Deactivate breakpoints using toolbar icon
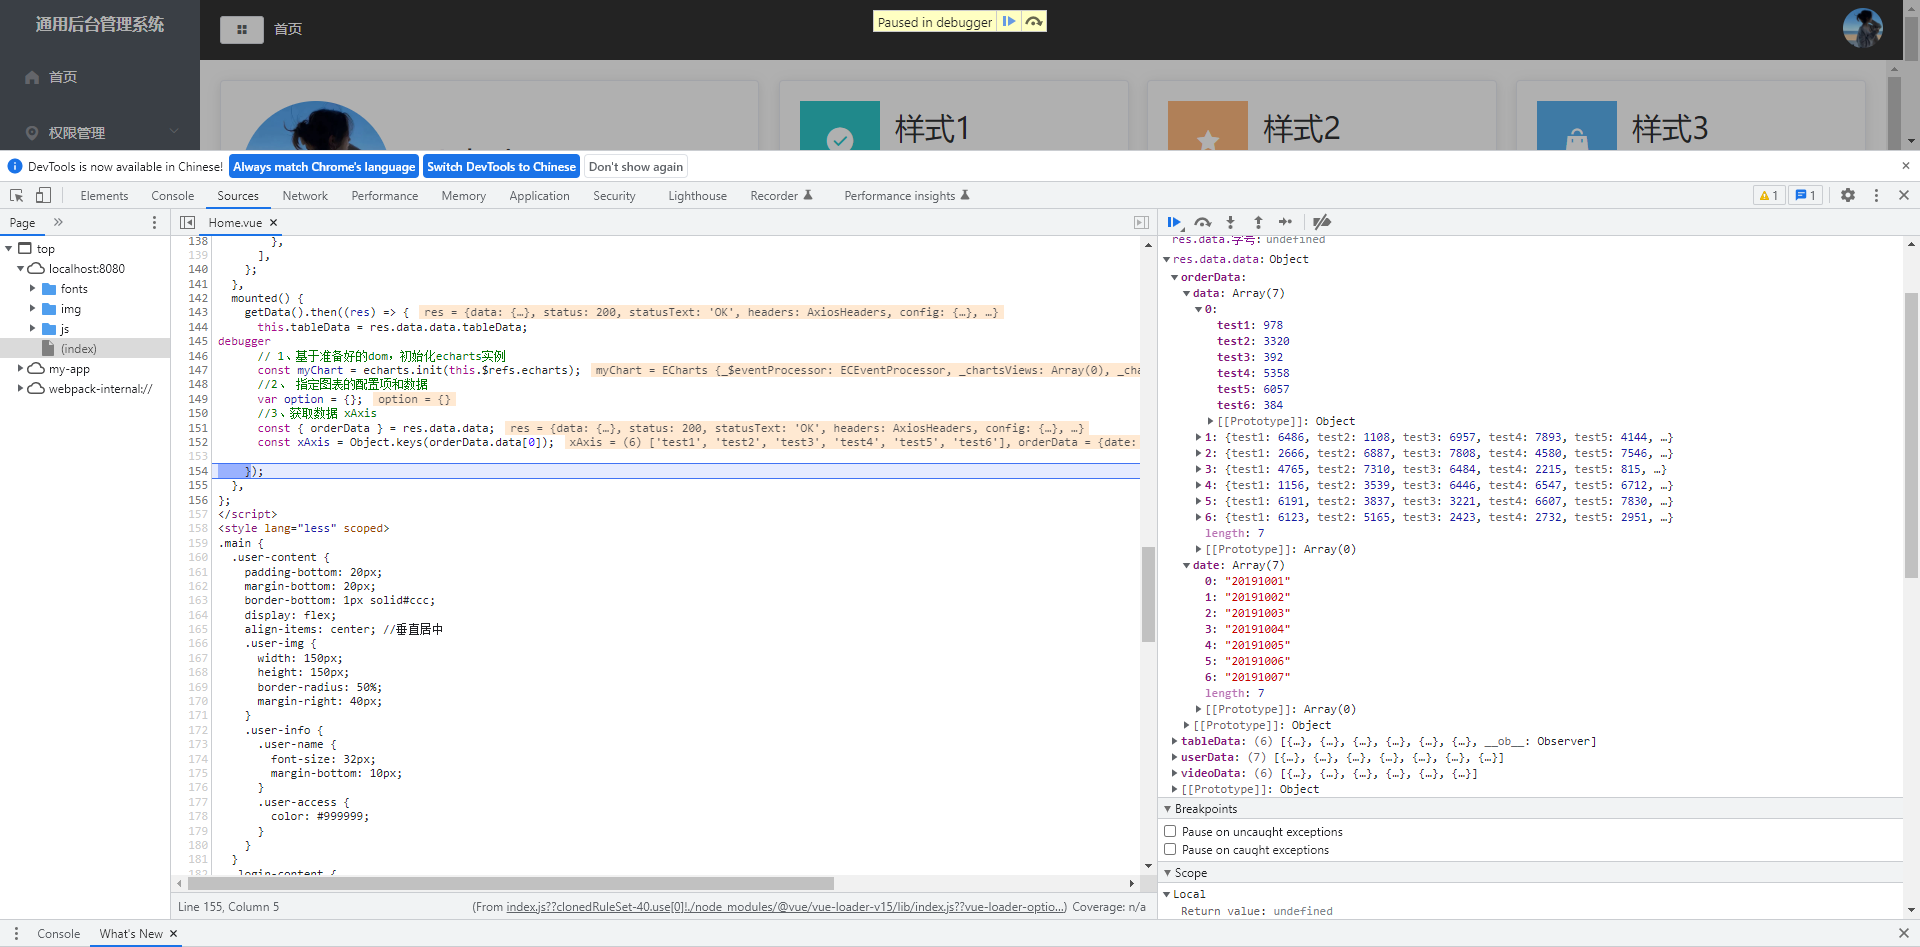Image resolution: width=1920 pixels, height=947 pixels. [1321, 222]
